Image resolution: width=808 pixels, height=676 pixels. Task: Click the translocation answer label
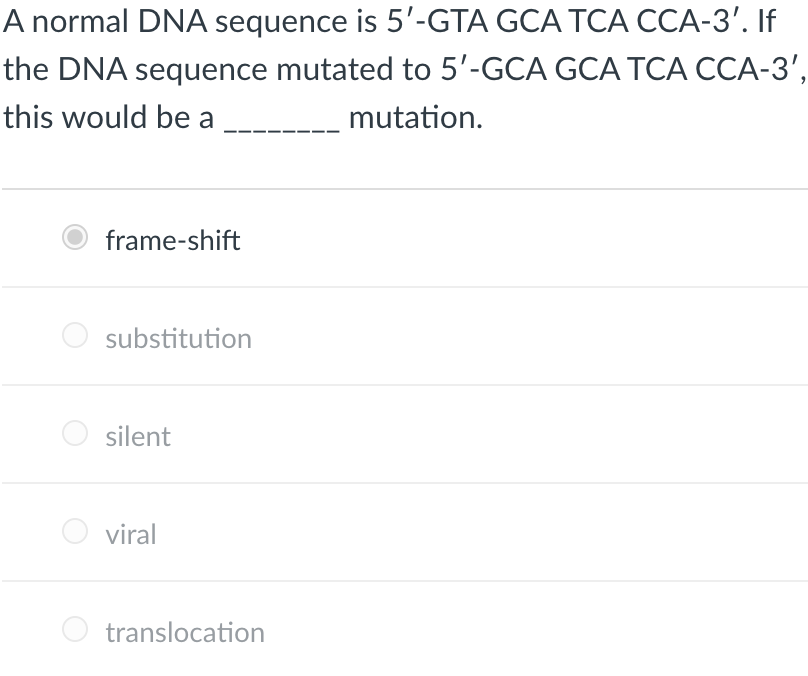(x=185, y=633)
